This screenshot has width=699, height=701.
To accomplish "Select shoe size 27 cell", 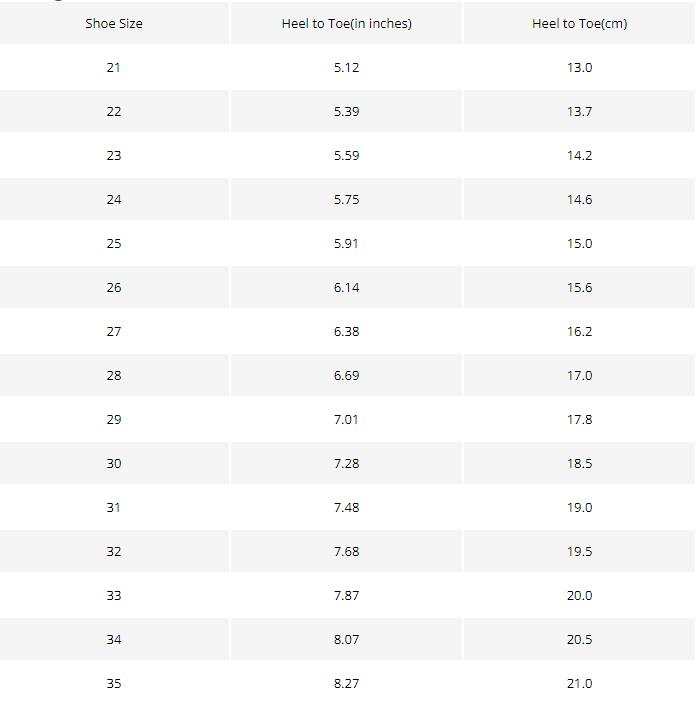I will [x=114, y=332].
